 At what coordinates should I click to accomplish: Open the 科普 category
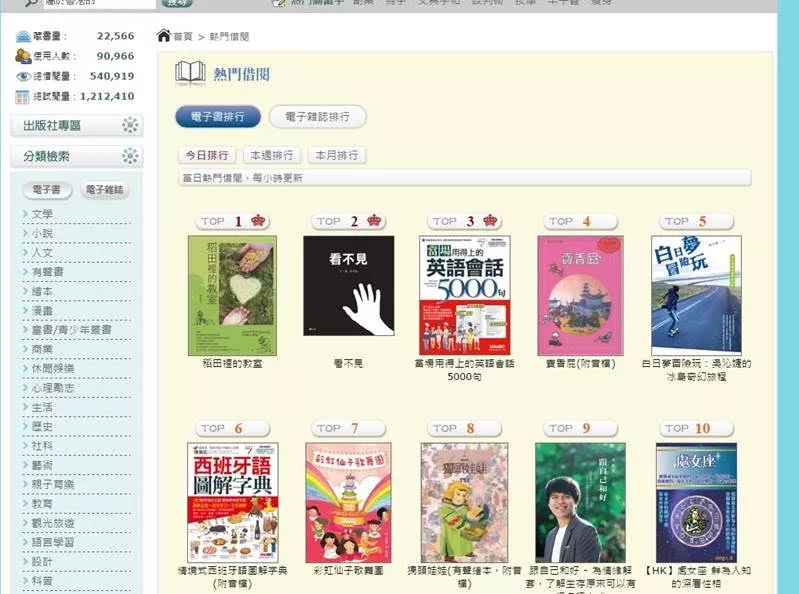tap(42, 581)
